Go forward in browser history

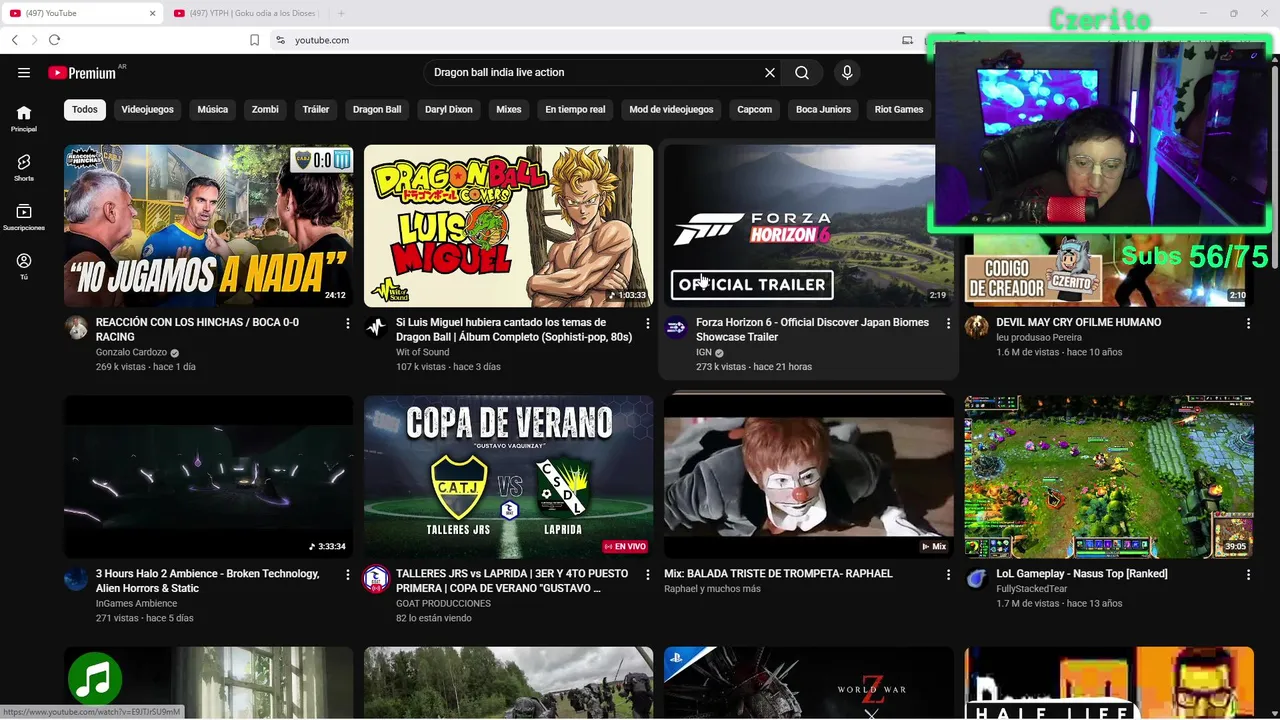34,40
